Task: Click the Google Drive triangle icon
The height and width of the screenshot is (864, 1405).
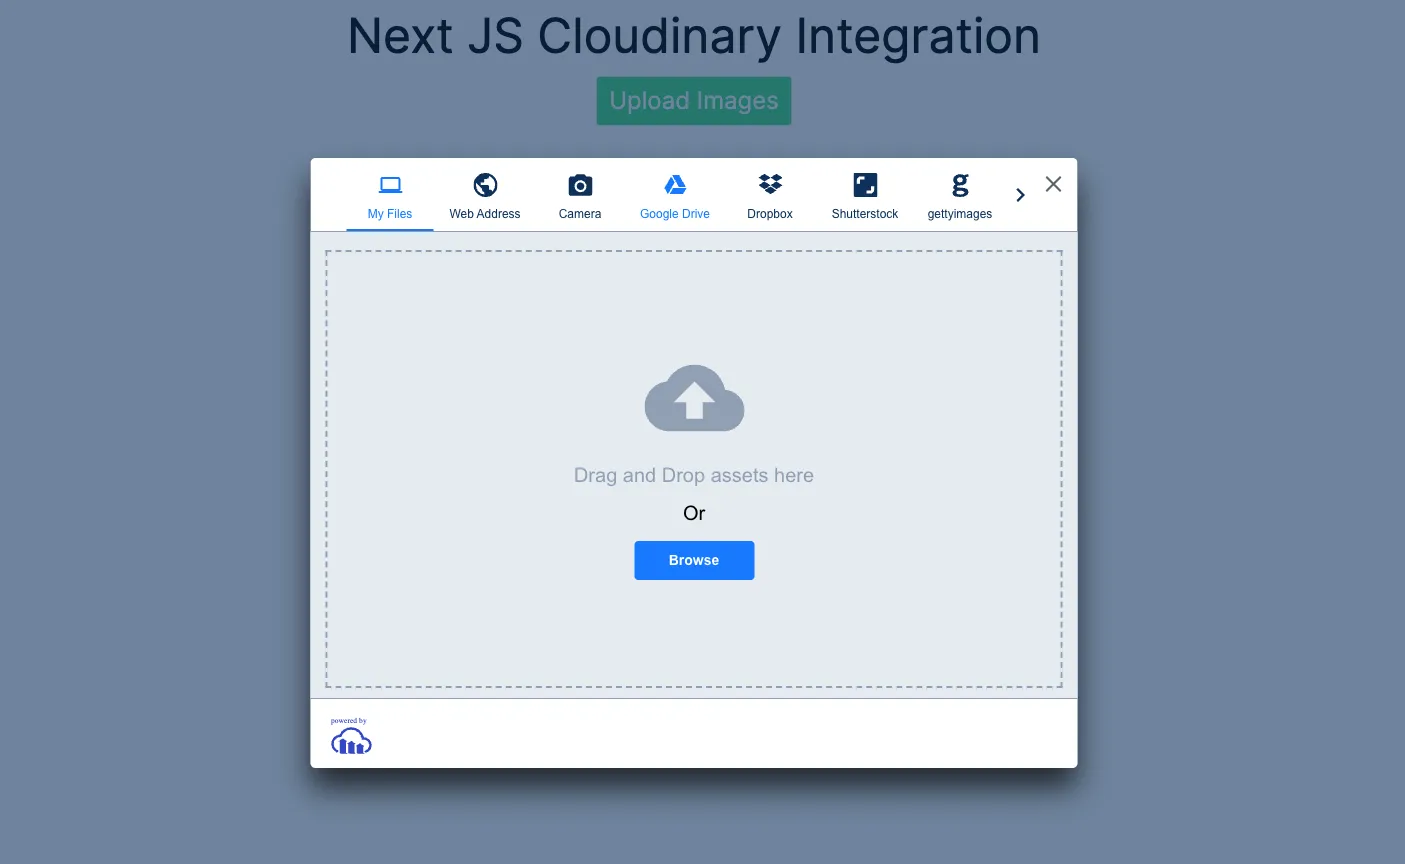Action: [675, 185]
